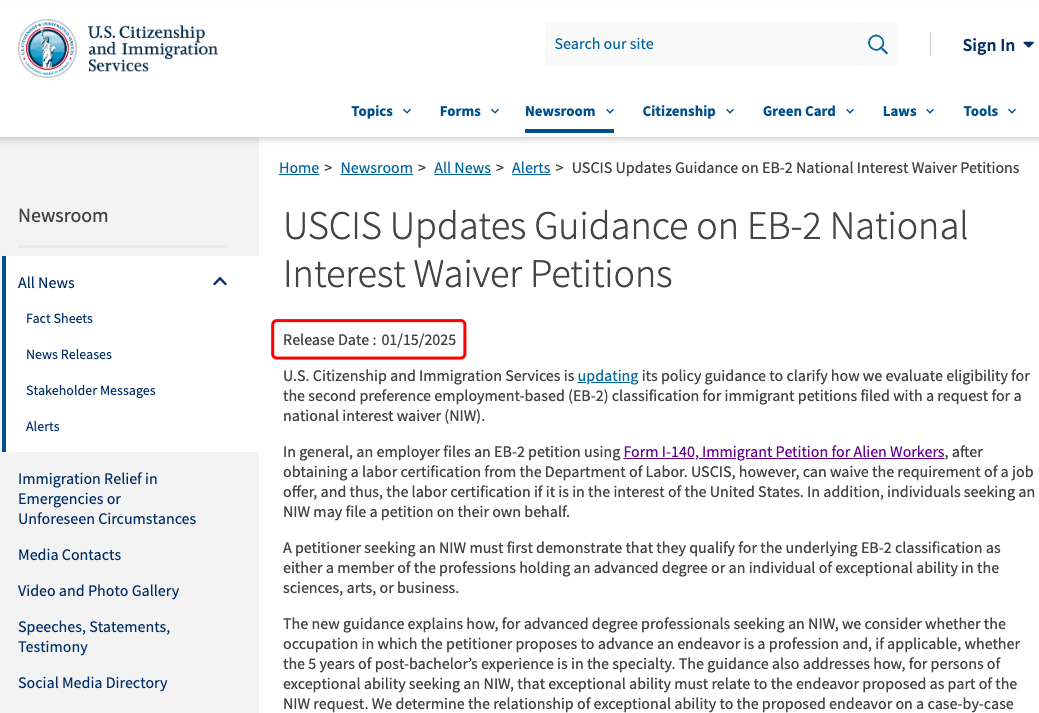Click the U.S. Citizenship and Immigration Services wordmark

pos(153,49)
